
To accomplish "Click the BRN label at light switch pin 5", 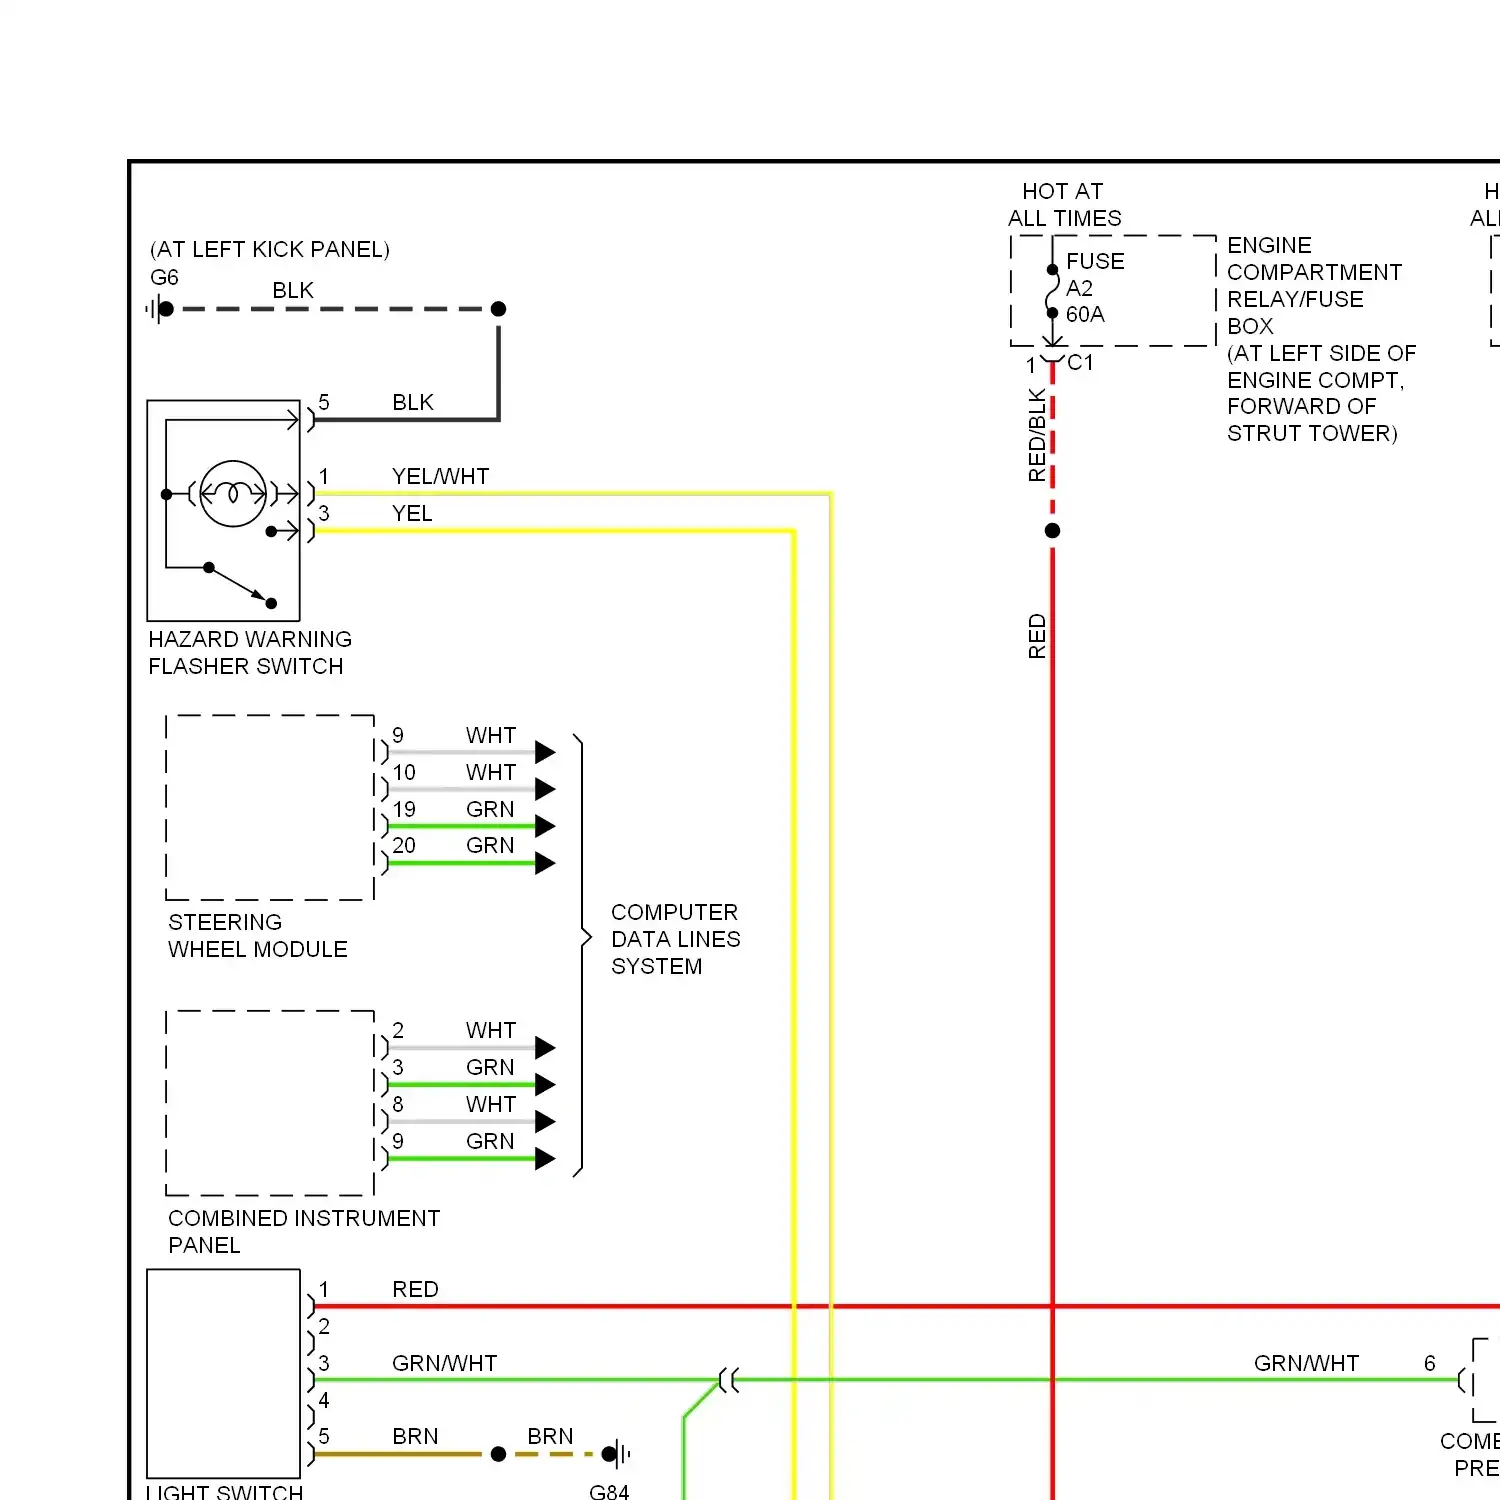I will pos(415,1436).
